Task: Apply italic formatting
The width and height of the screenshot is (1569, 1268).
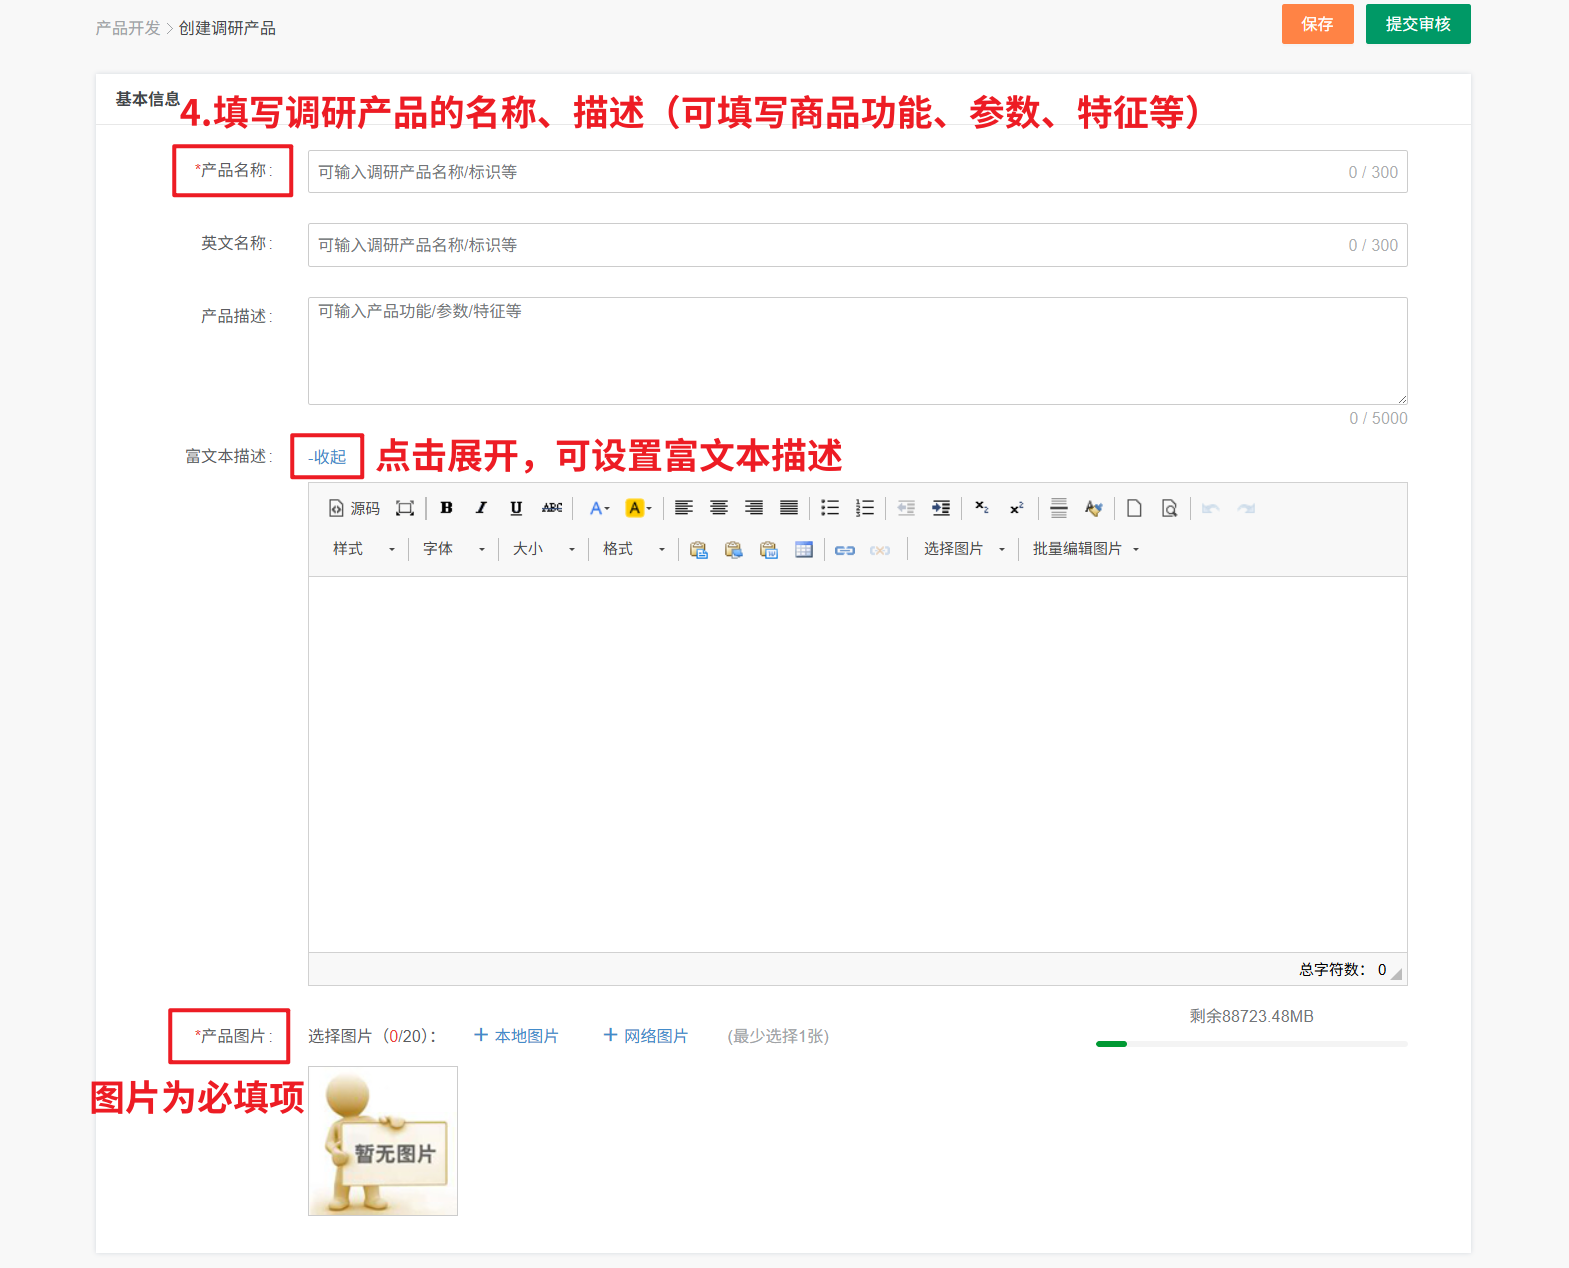Action: (481, 508)
